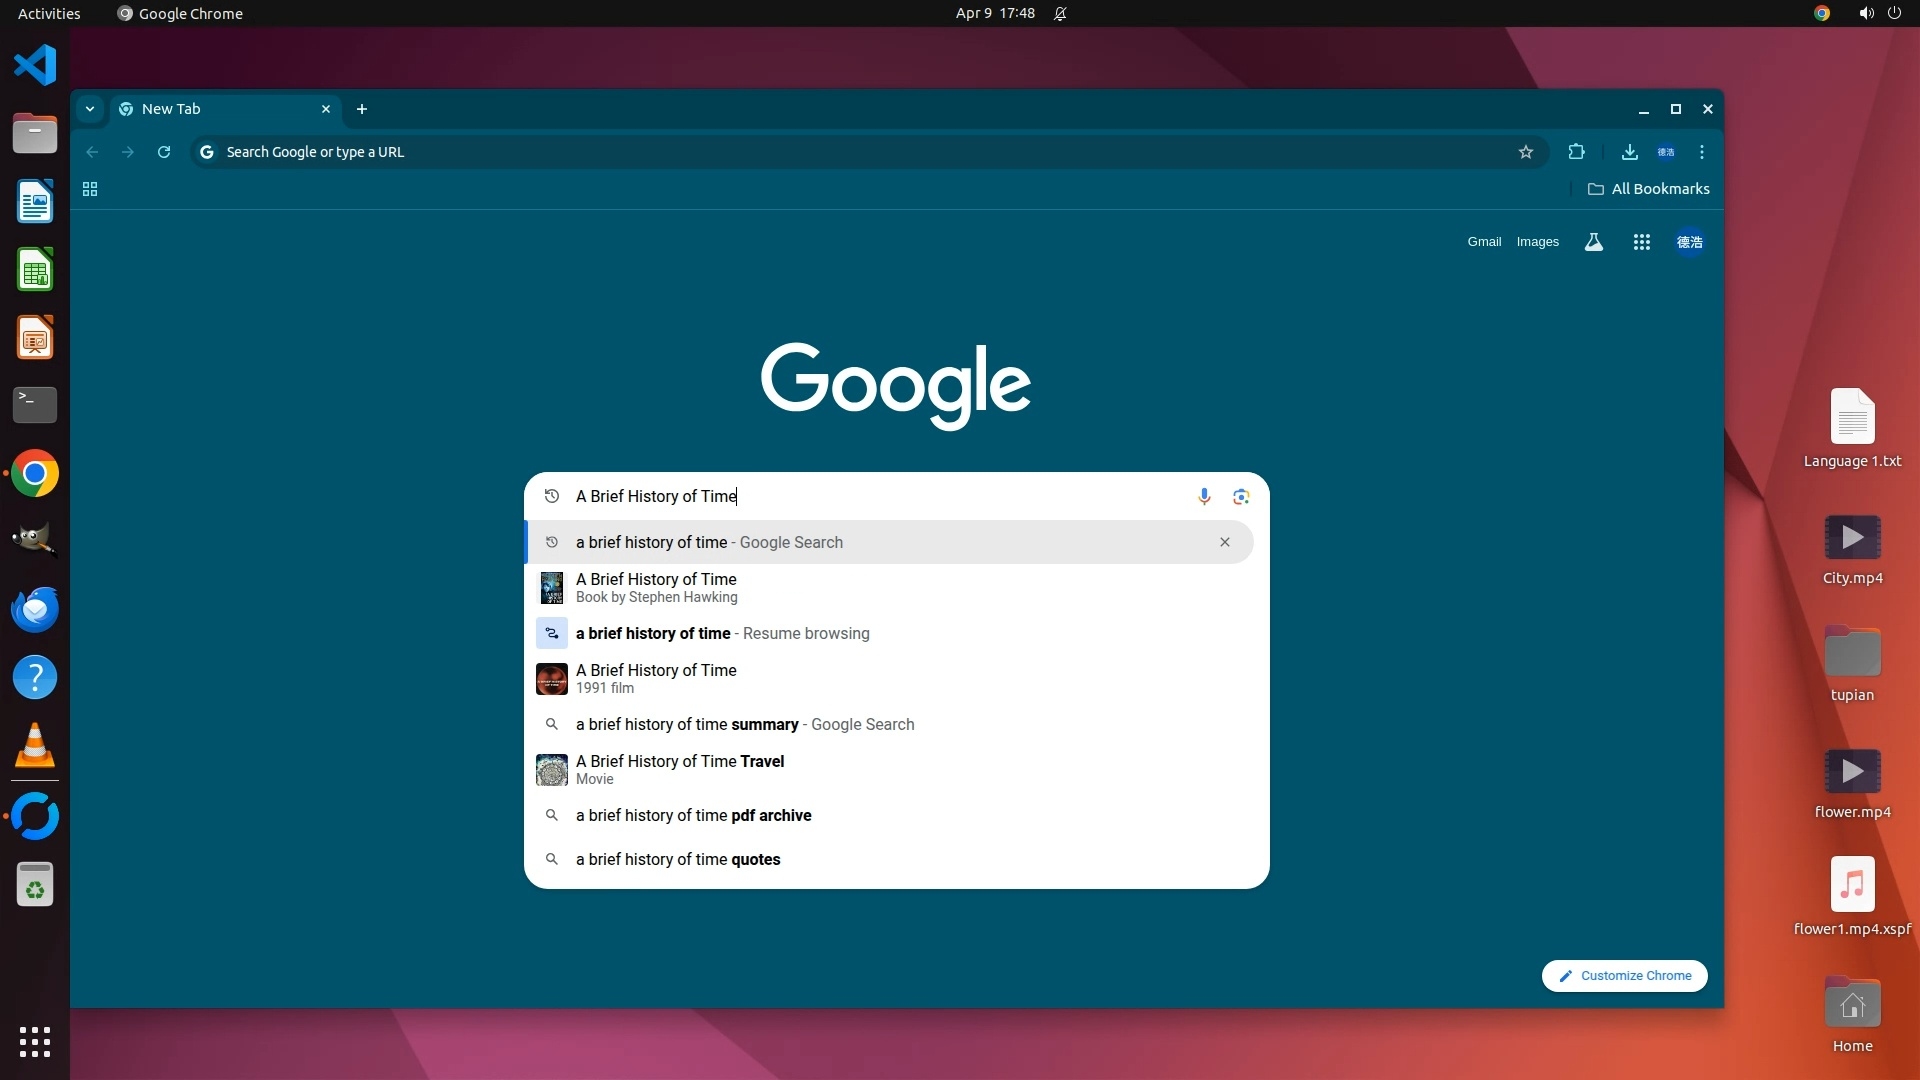Viewport: 1920px width, 1080px height.
Task: Click the Customize Chrome button
Action: pyautogui.click(x=1625, y=976)
